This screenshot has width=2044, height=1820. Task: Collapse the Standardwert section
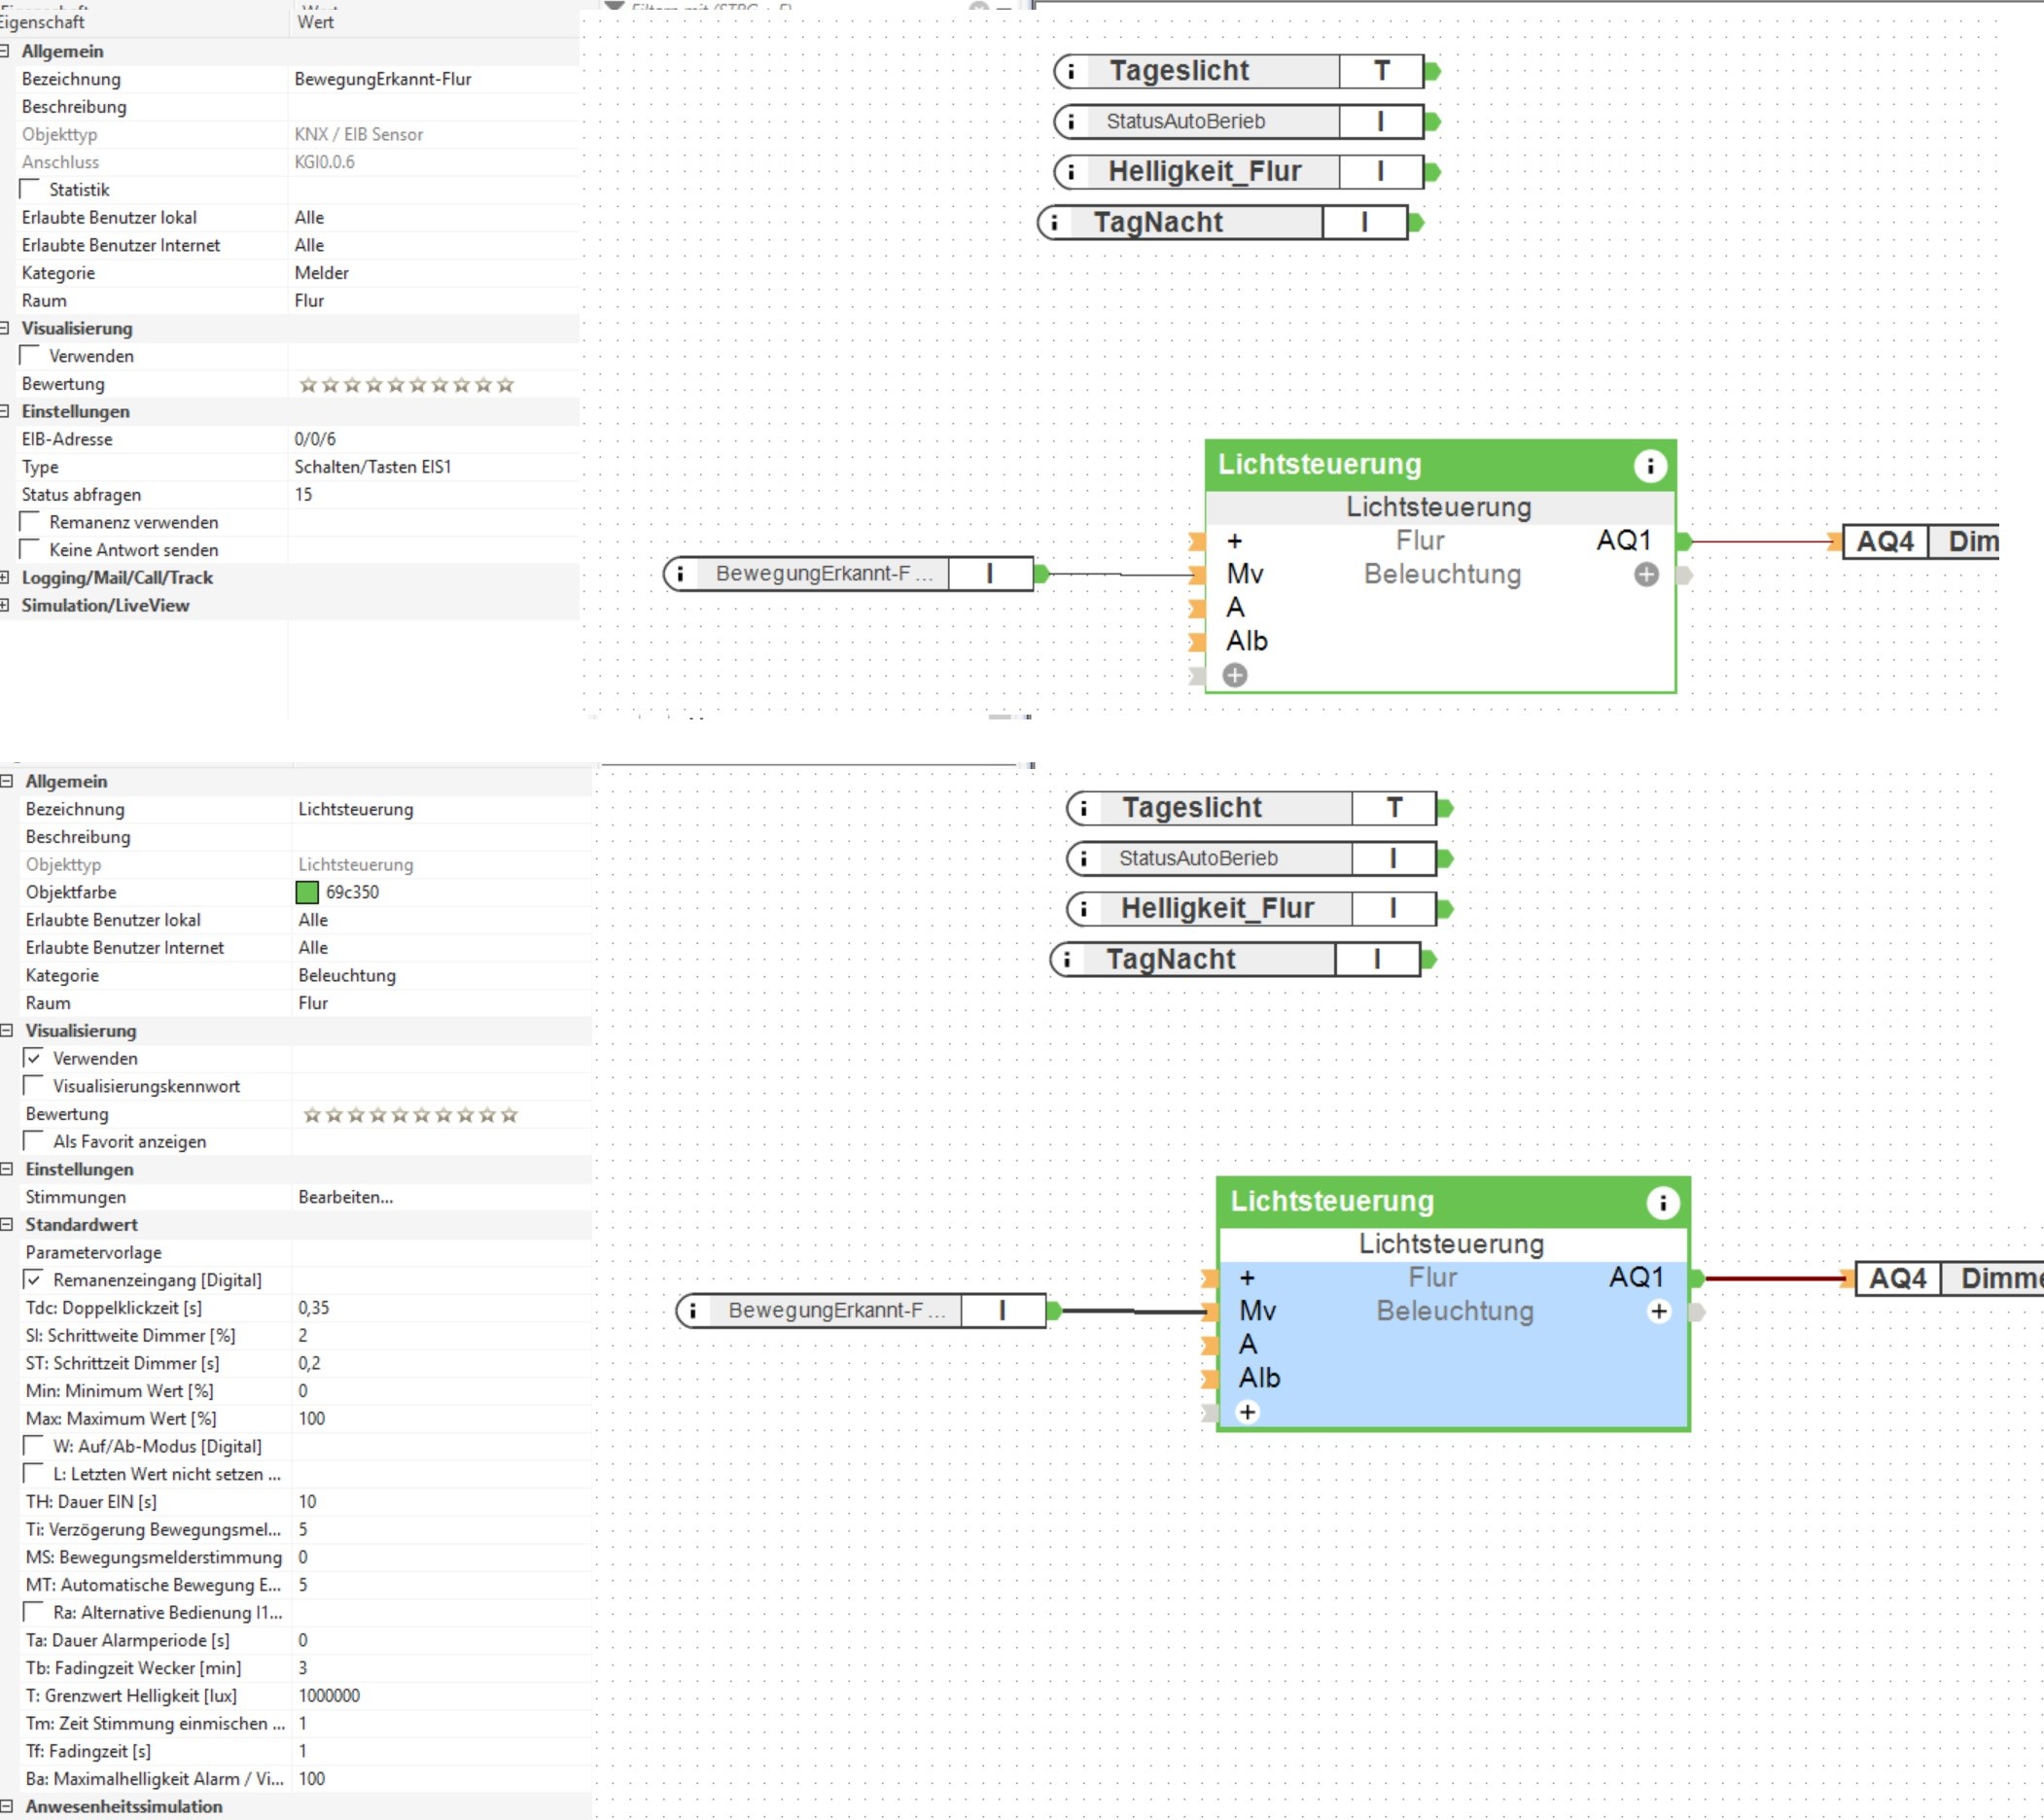pyautogui.click(x=7, y=1224)
